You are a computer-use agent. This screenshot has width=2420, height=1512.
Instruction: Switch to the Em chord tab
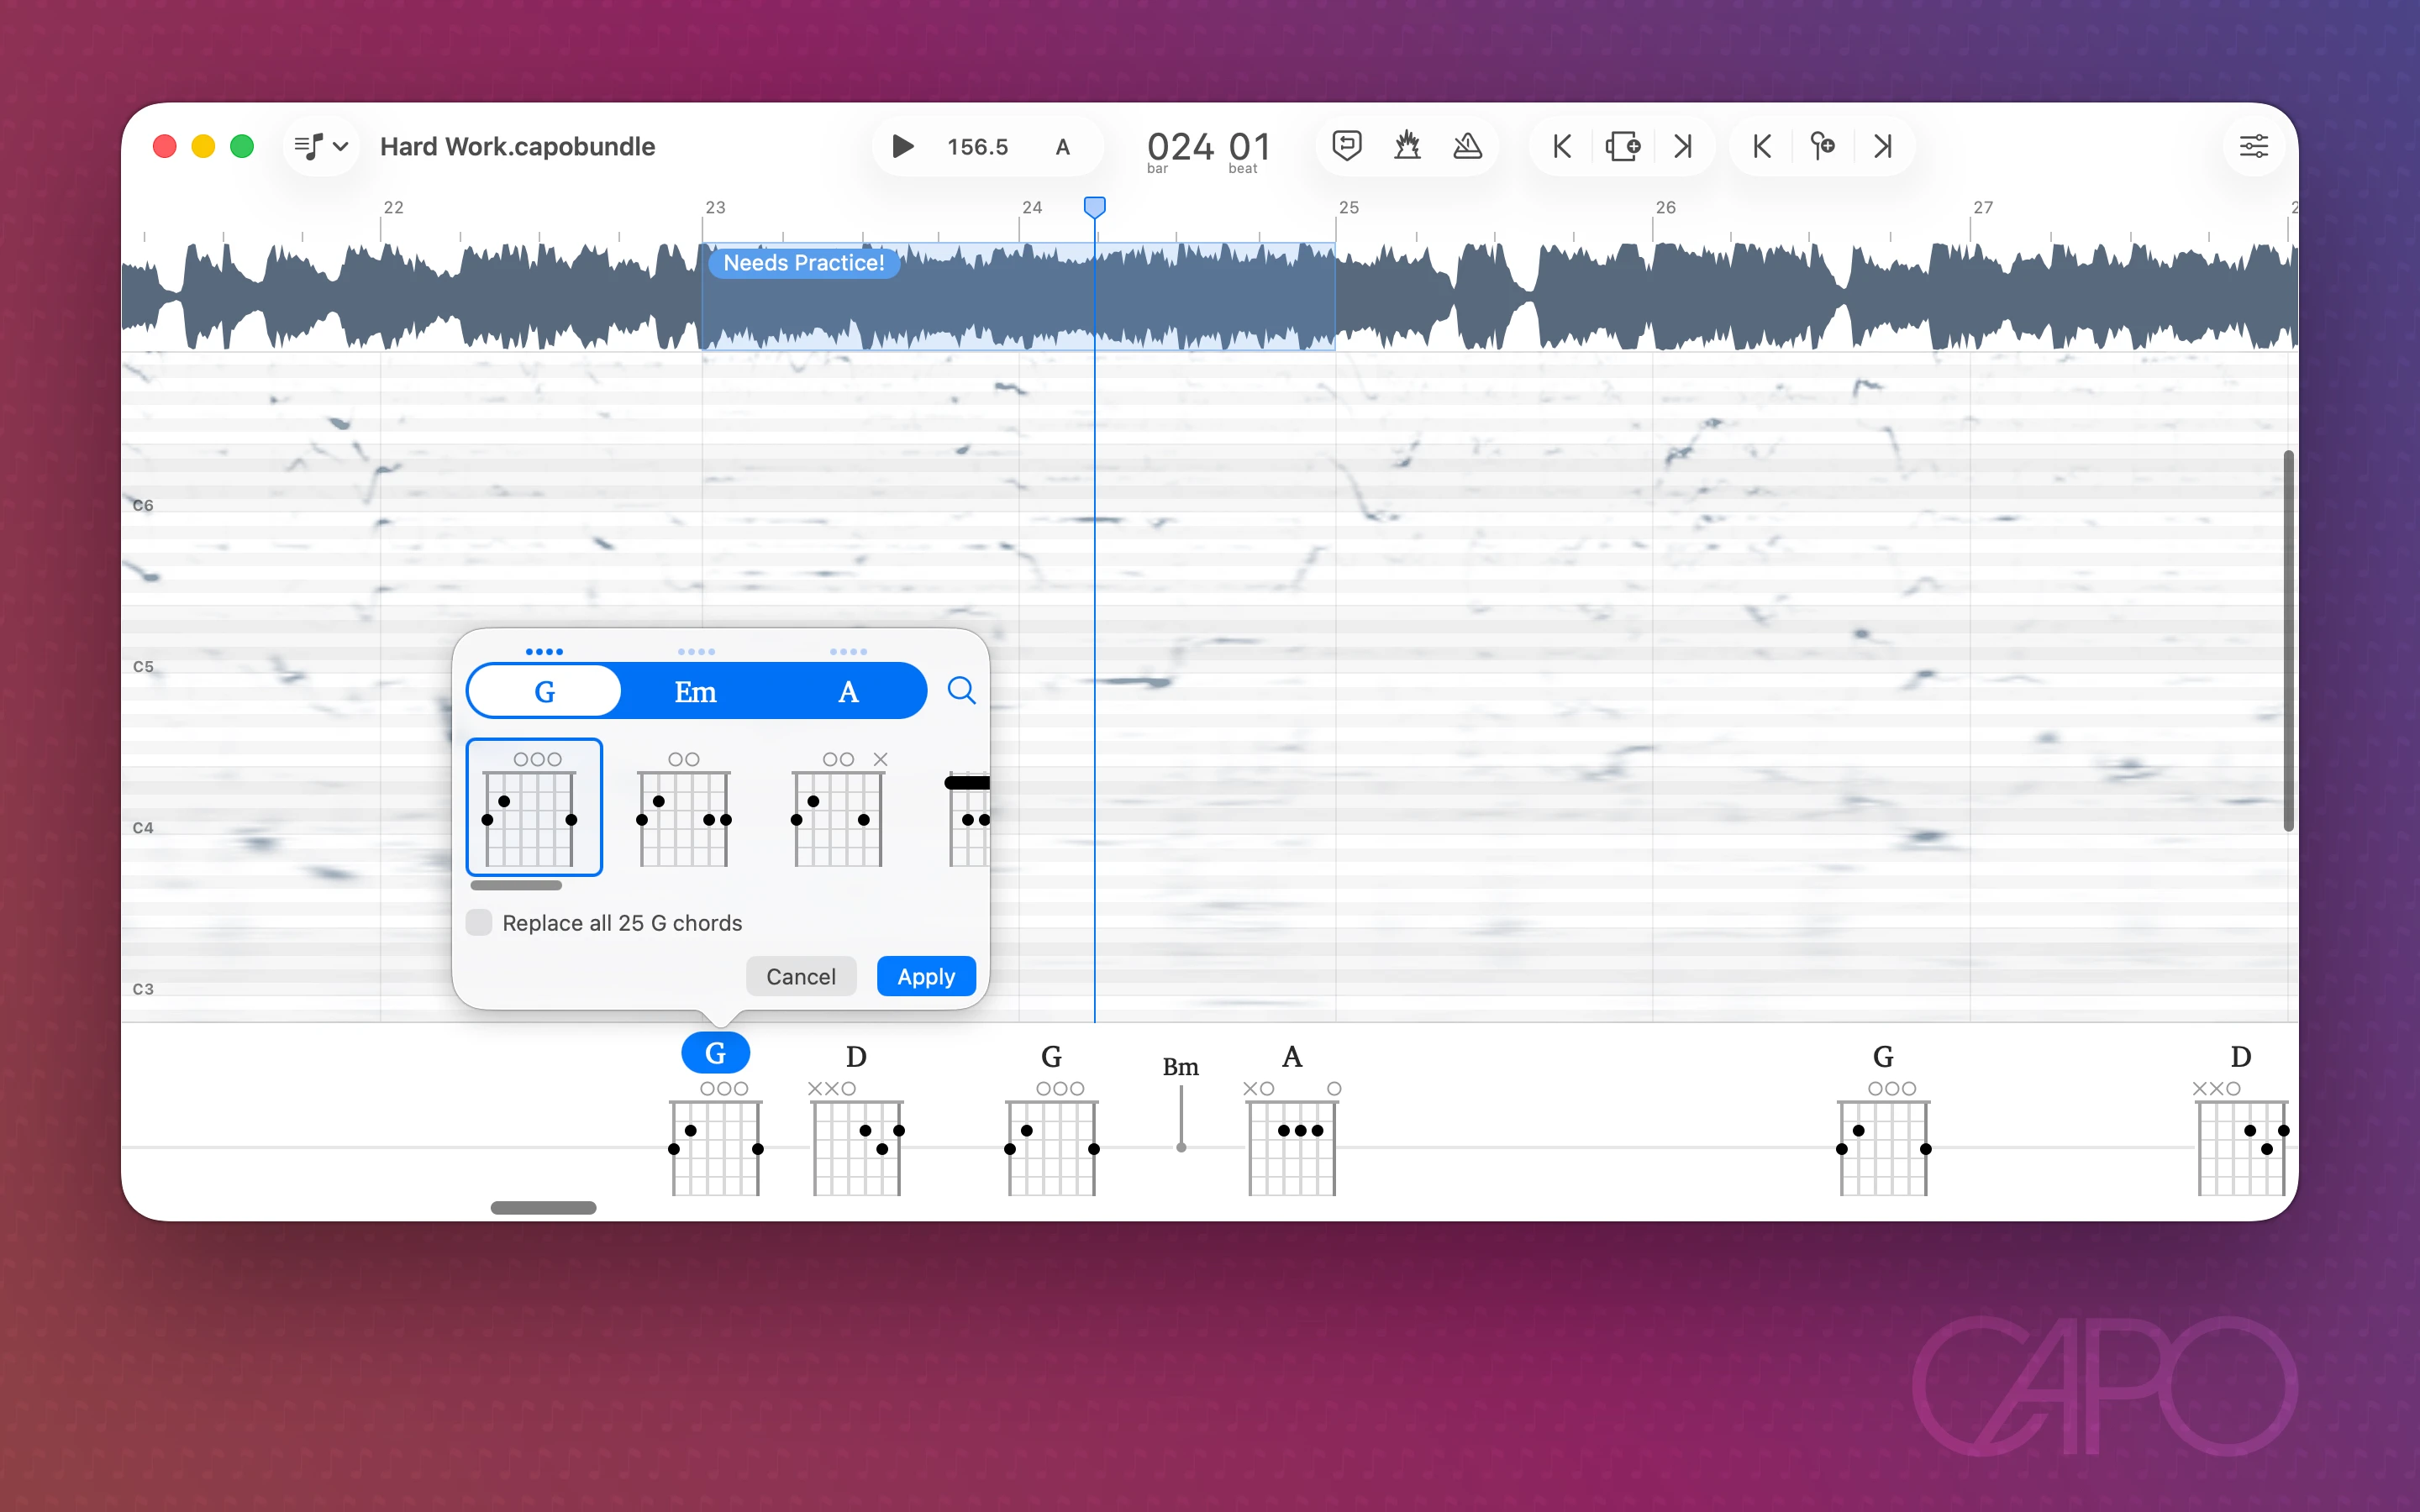pyautogui.click(x=695, y=691)
